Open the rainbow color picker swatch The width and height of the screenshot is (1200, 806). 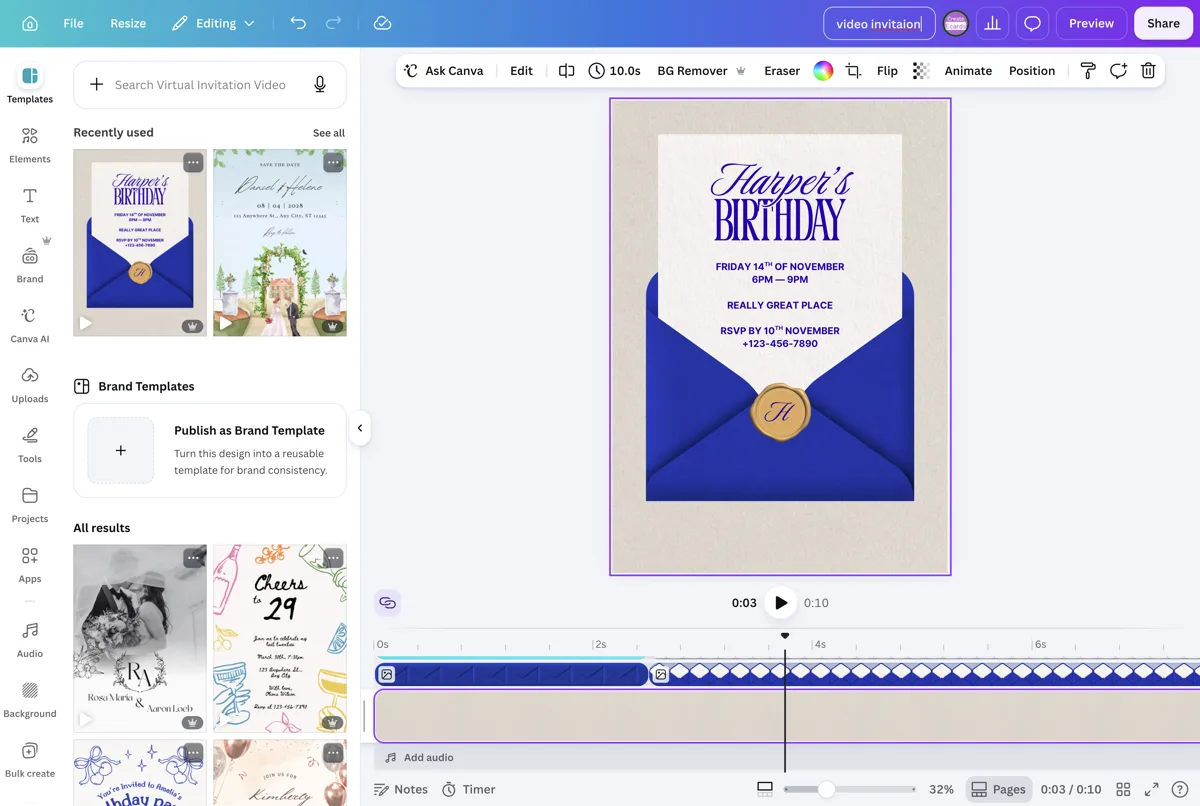823,71
